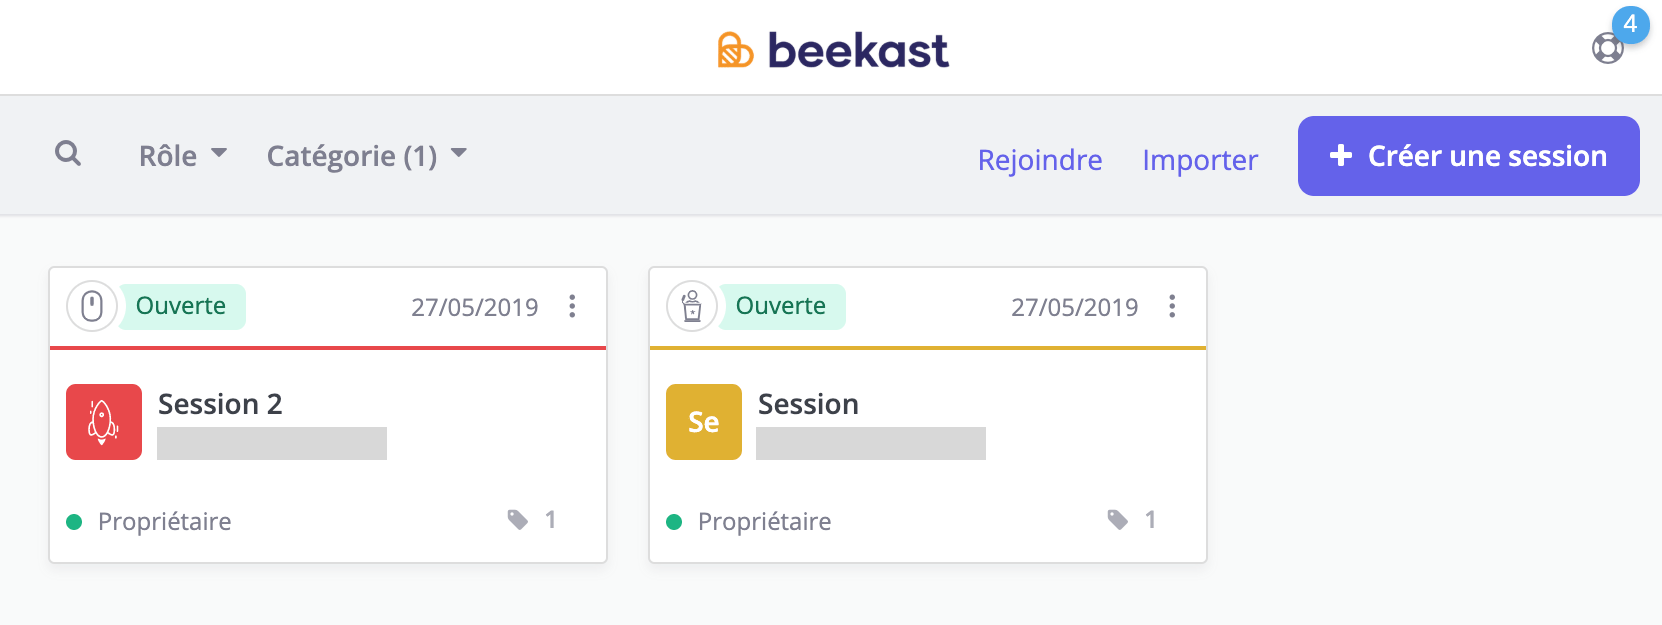The width and height of the screenshot is (1662, 625).
Task: Click the tag icon on Session 2 card
Action: 518,520
